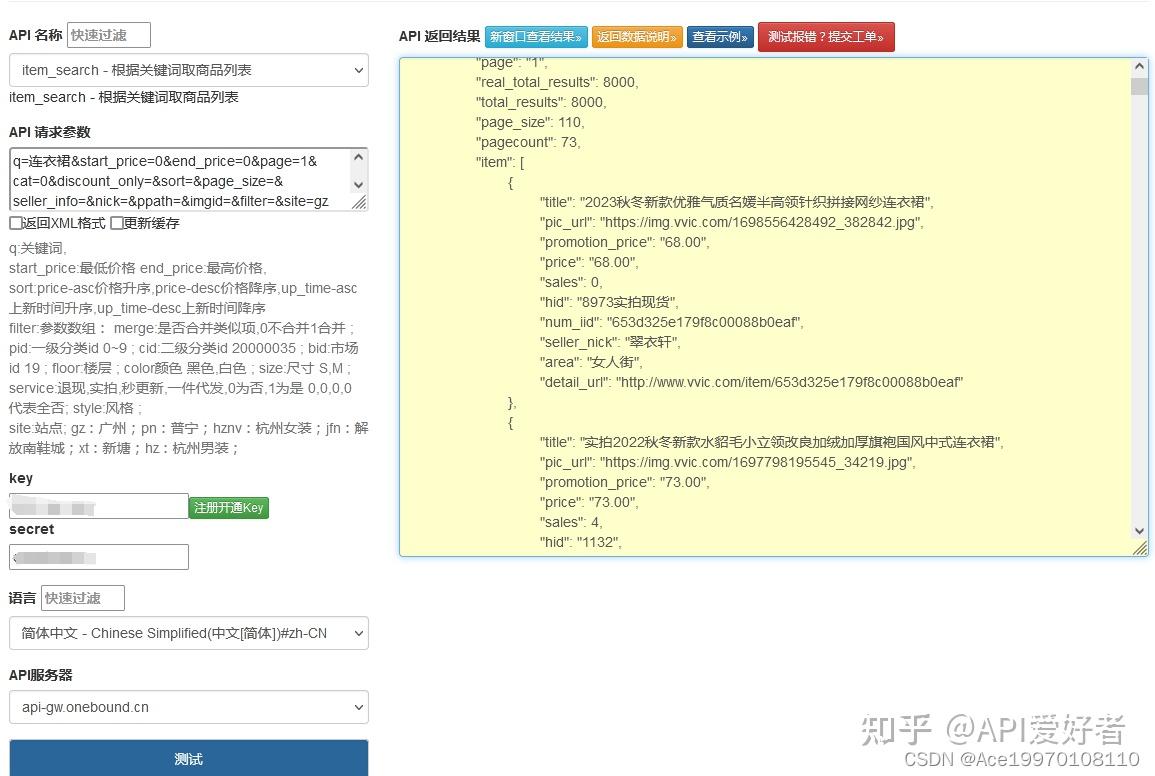Open the API服务器 dropdown
This screenshot has height=776, width=1155.
[x=188, y=707]
